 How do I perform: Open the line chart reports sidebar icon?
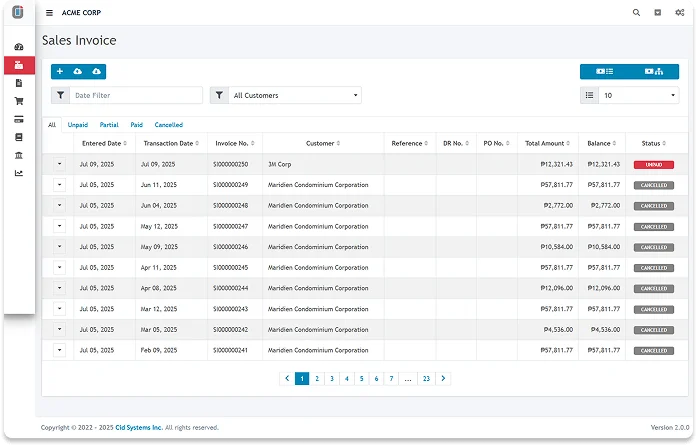(19, 173)
